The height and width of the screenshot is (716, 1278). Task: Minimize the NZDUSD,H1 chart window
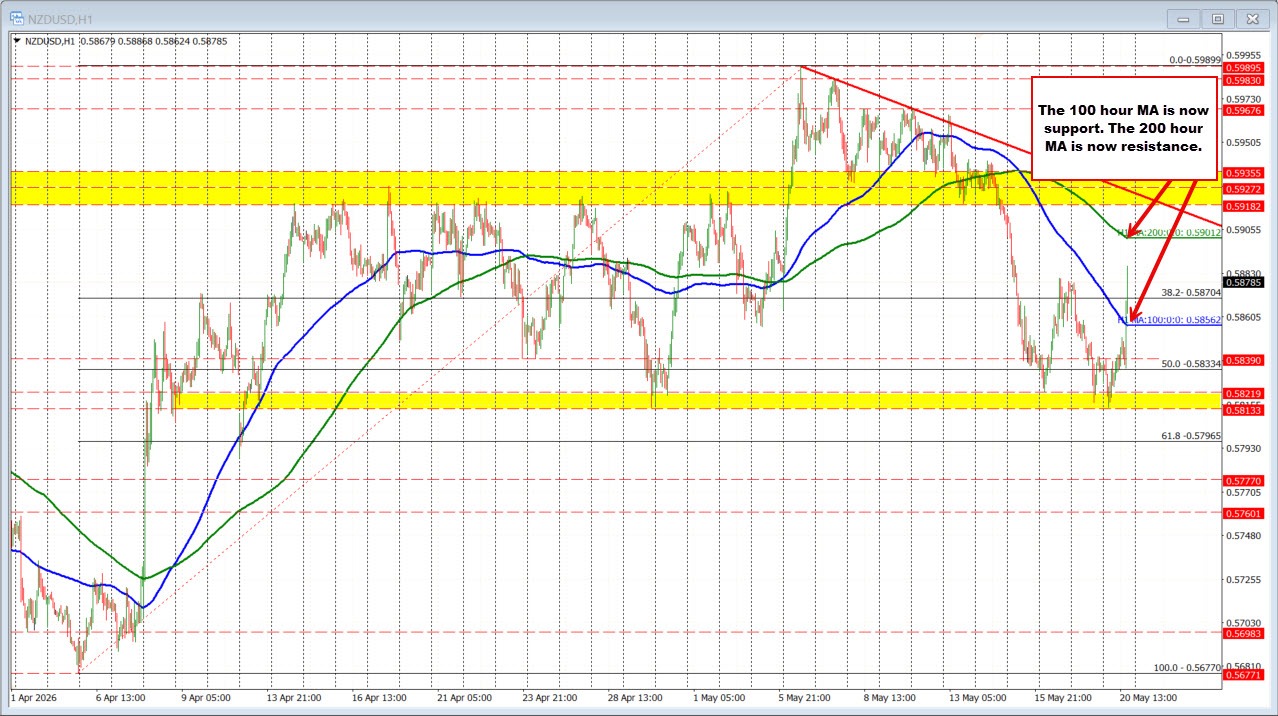(1185, 18)
